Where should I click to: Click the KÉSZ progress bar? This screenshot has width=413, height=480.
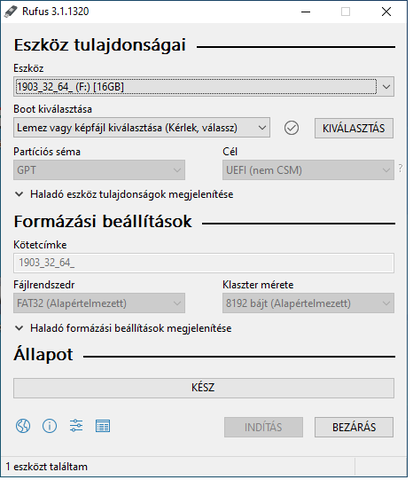coord(204,388)
